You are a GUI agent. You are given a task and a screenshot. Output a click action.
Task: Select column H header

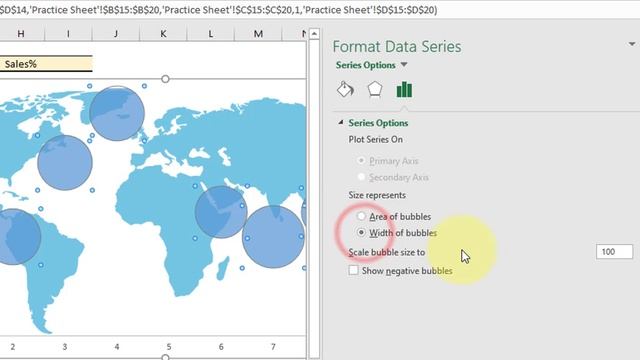tap(21, 34)
